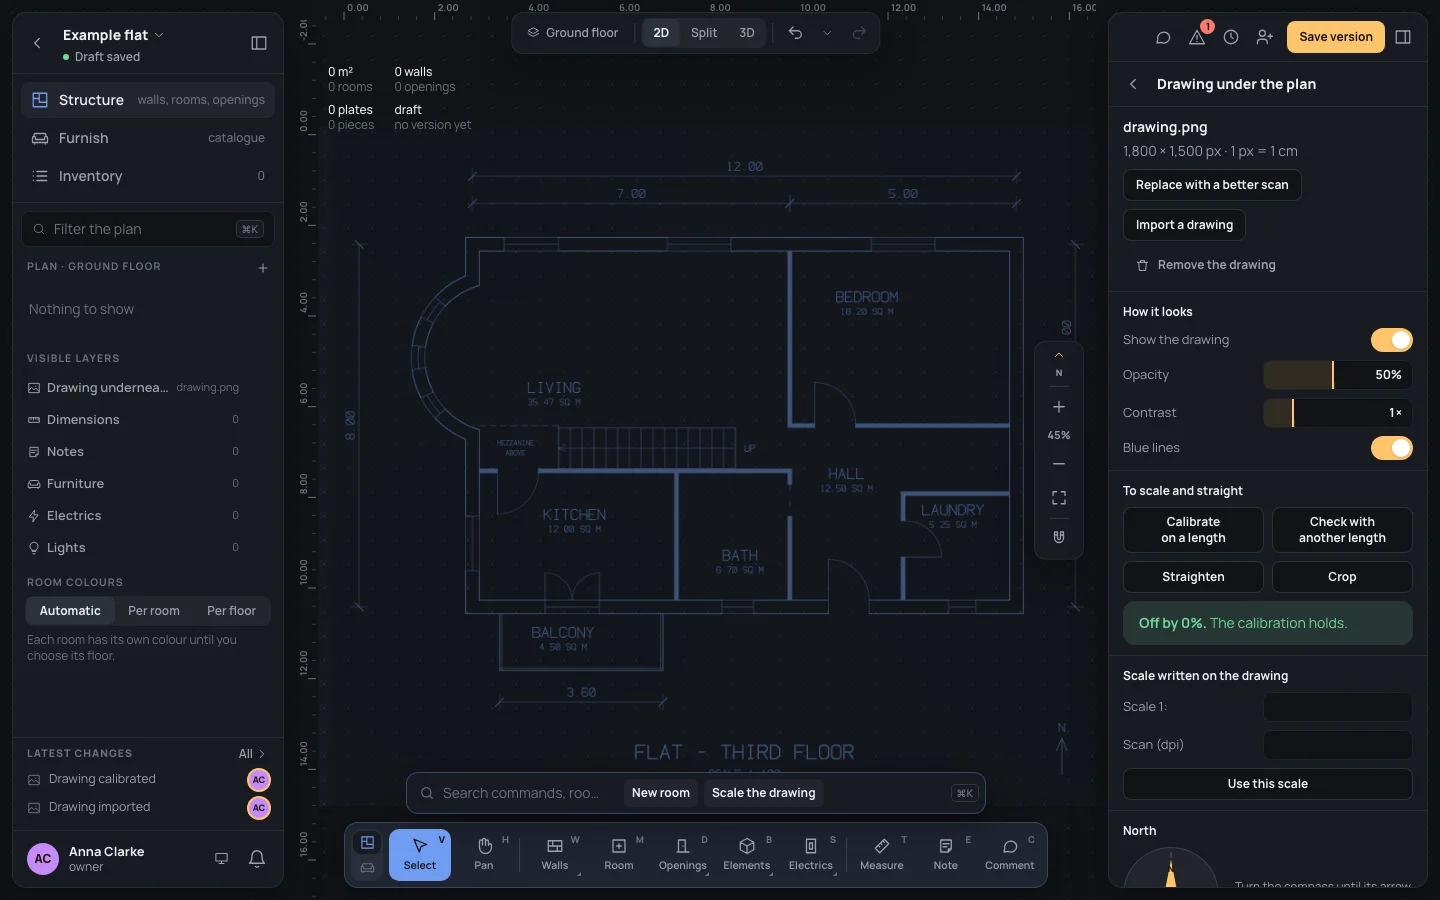Viewport: 1440px width, 900px height.
Task: Disable the Blue lines switch
Action: point(1391,448)
